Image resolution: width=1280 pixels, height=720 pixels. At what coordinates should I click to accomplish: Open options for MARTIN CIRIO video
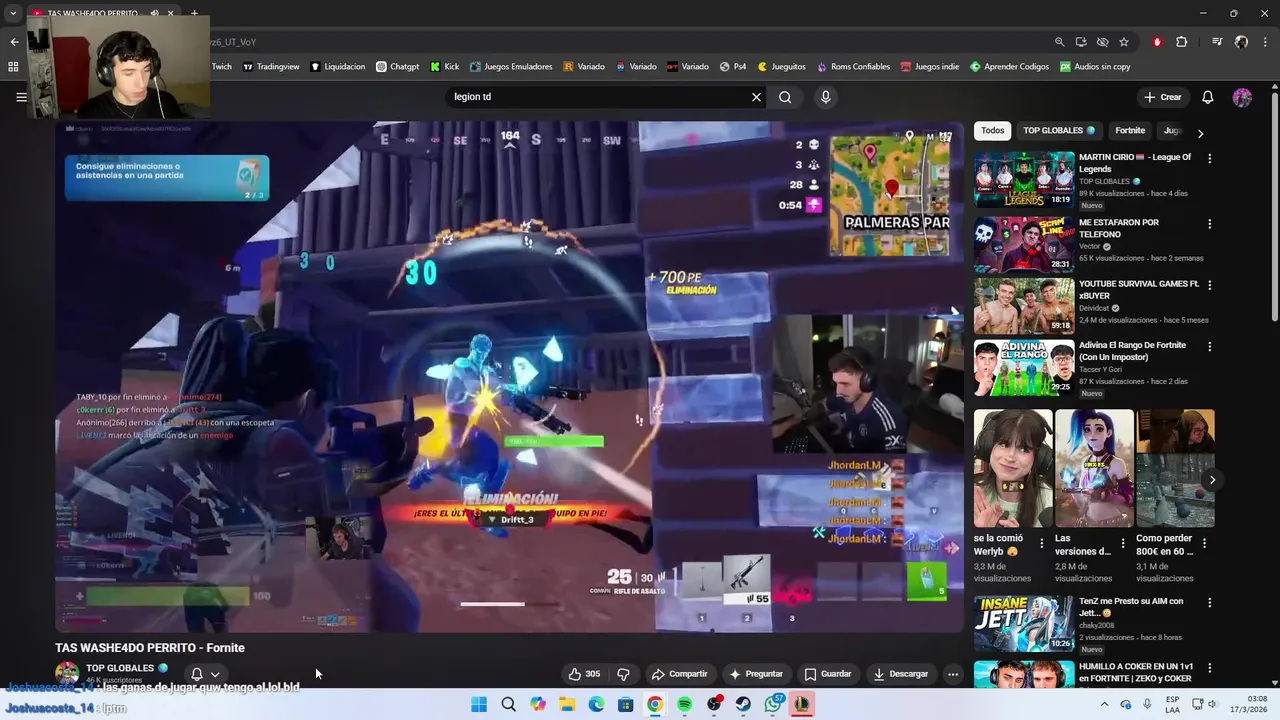coord(1209,158)
